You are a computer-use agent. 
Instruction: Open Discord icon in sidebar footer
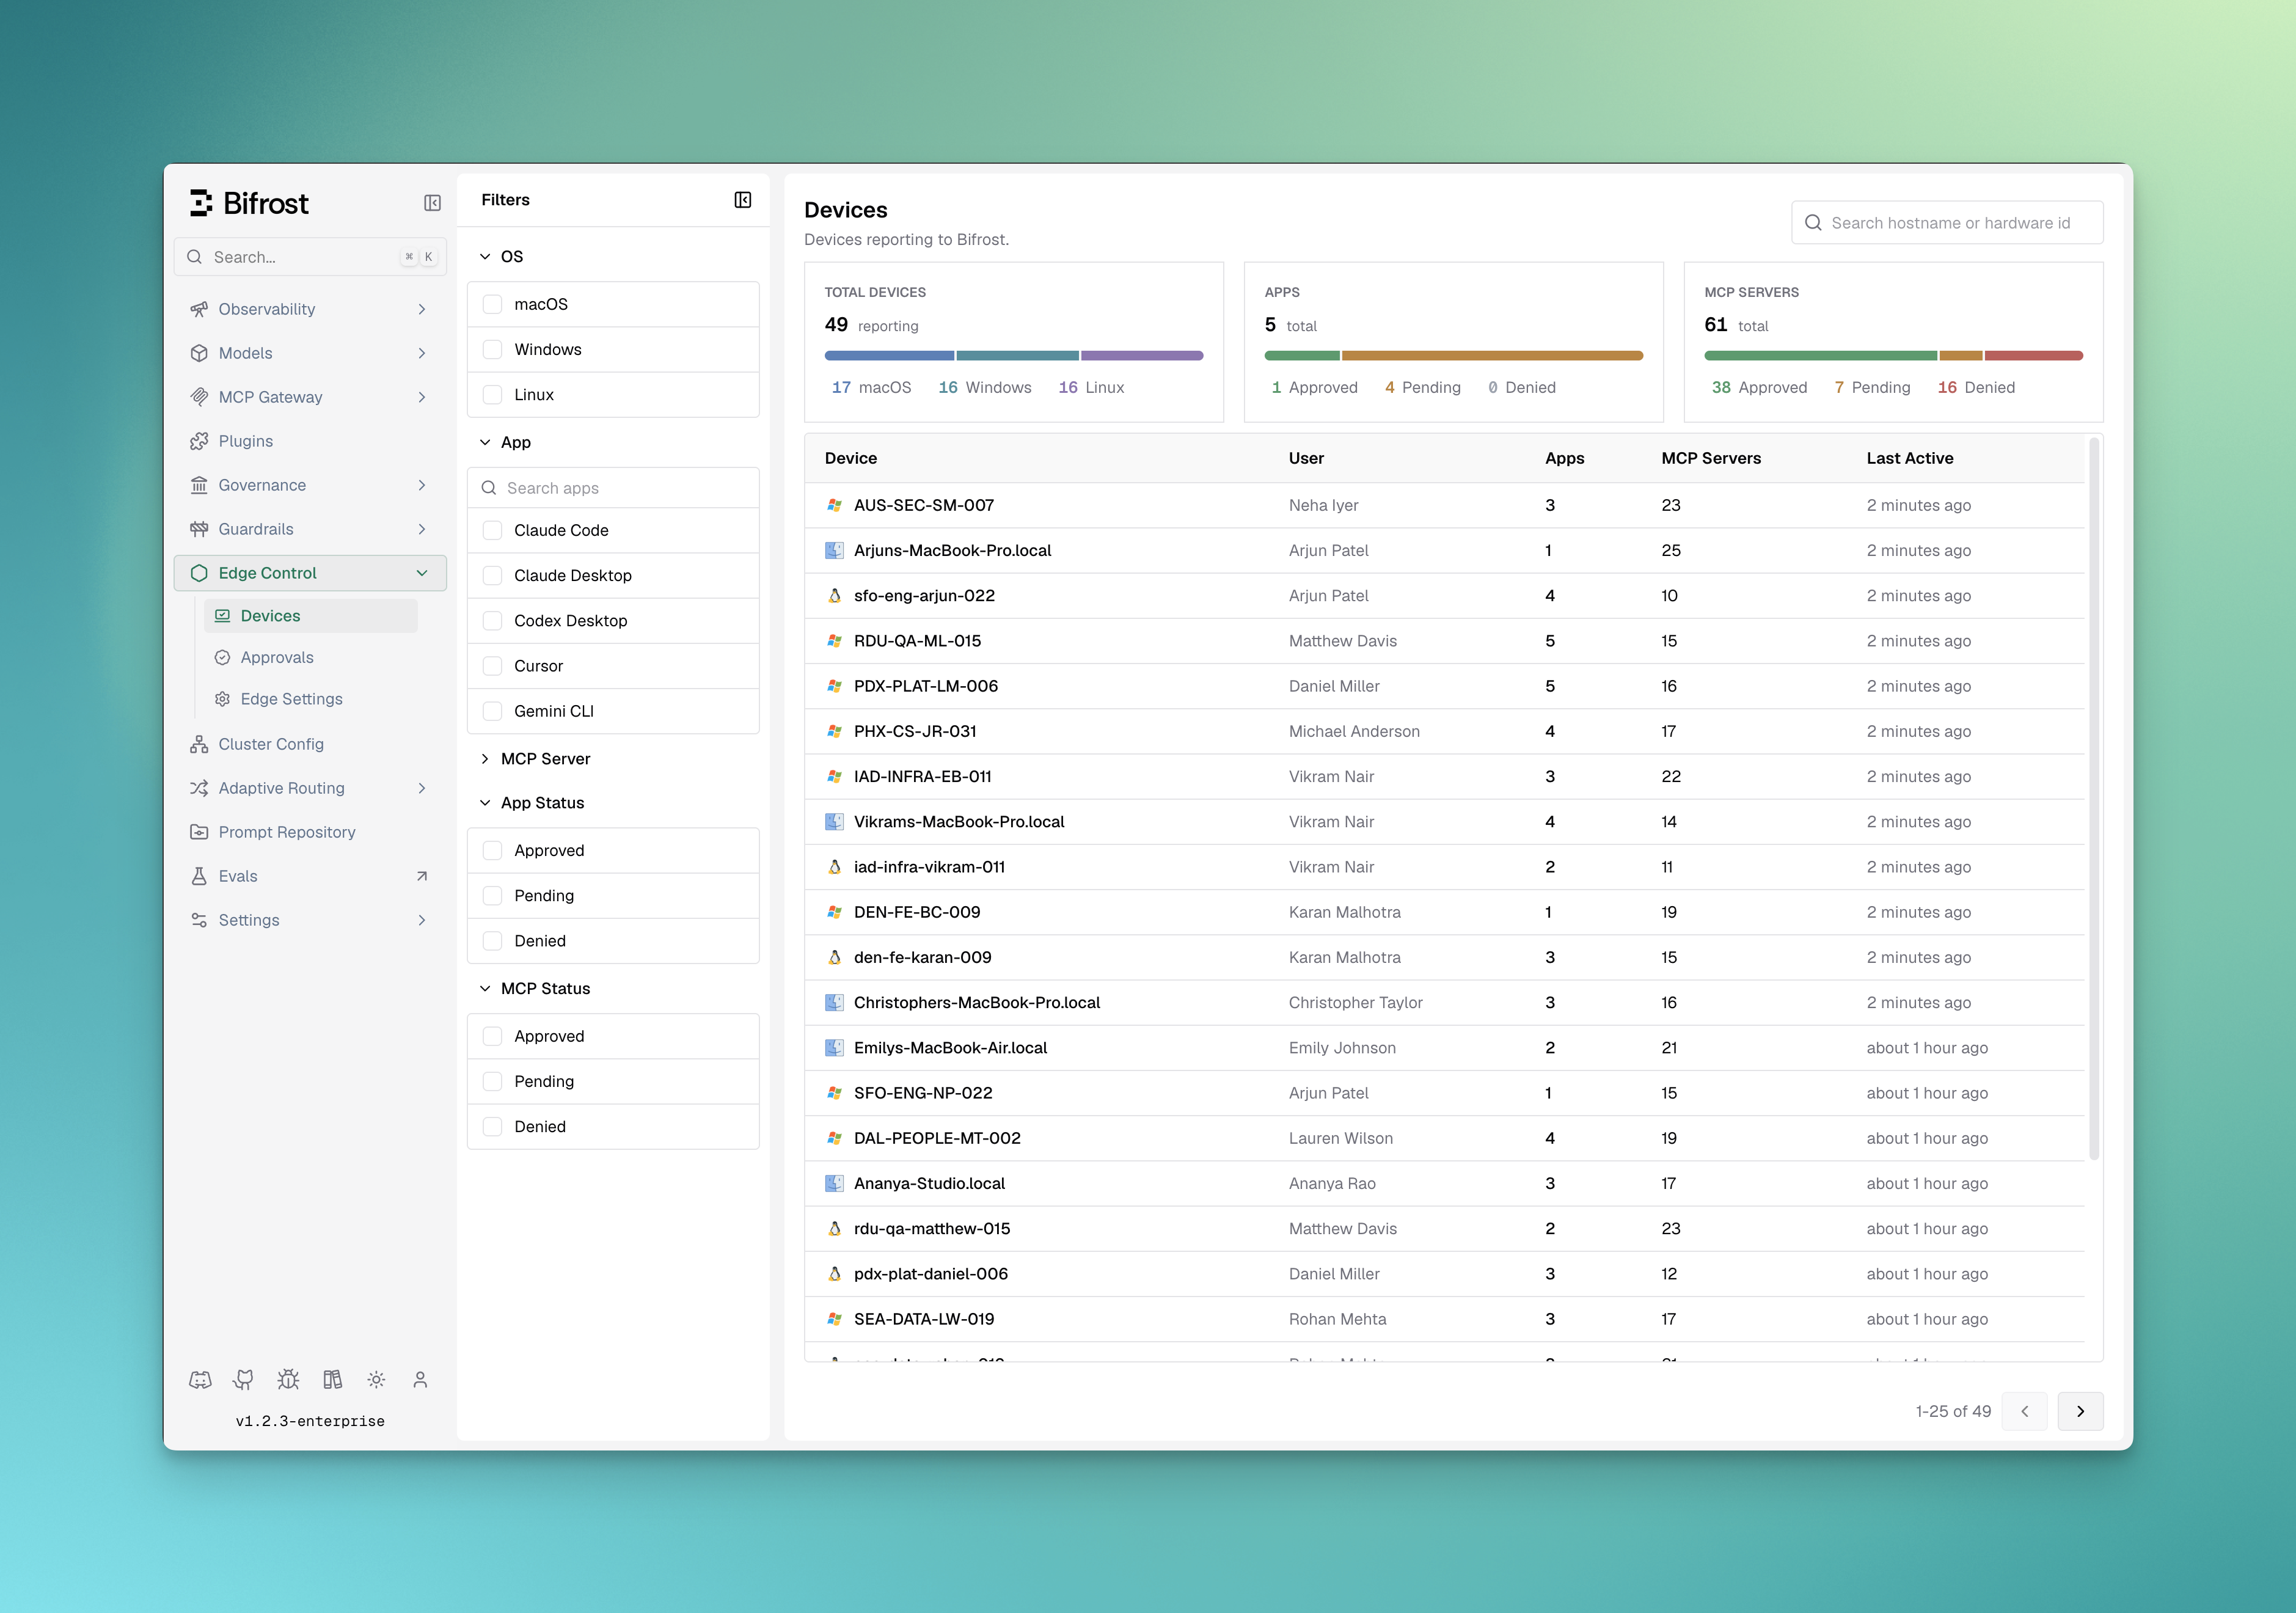point(200,1380)
